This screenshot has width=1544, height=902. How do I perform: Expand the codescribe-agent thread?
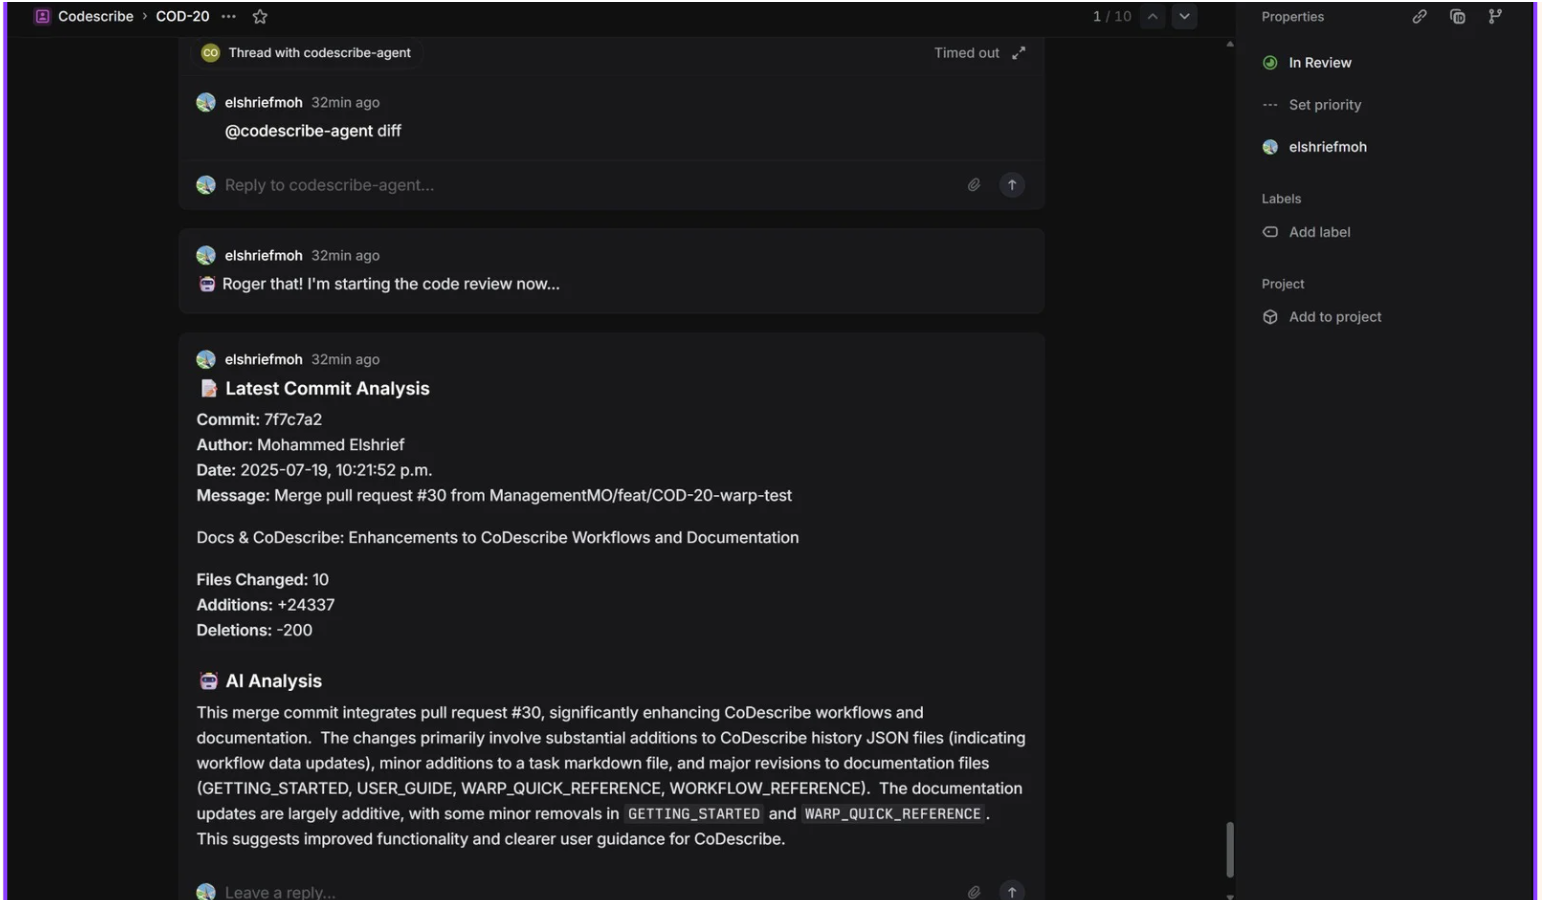pyautogui.click(x=1018, y=53)
